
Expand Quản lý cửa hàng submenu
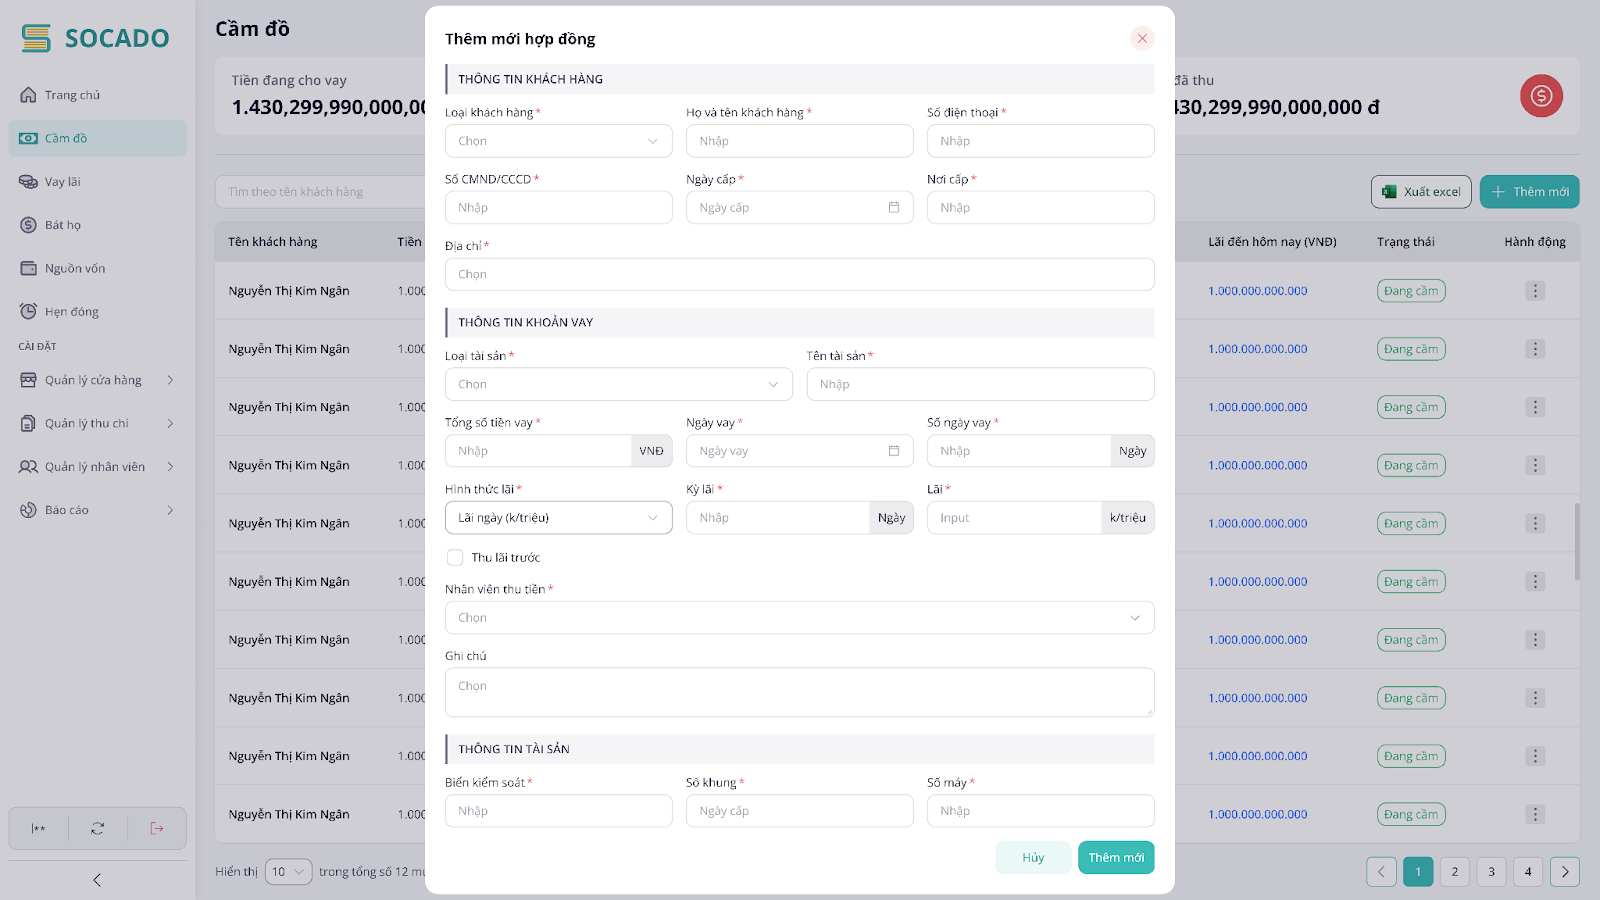pos(97,380)
